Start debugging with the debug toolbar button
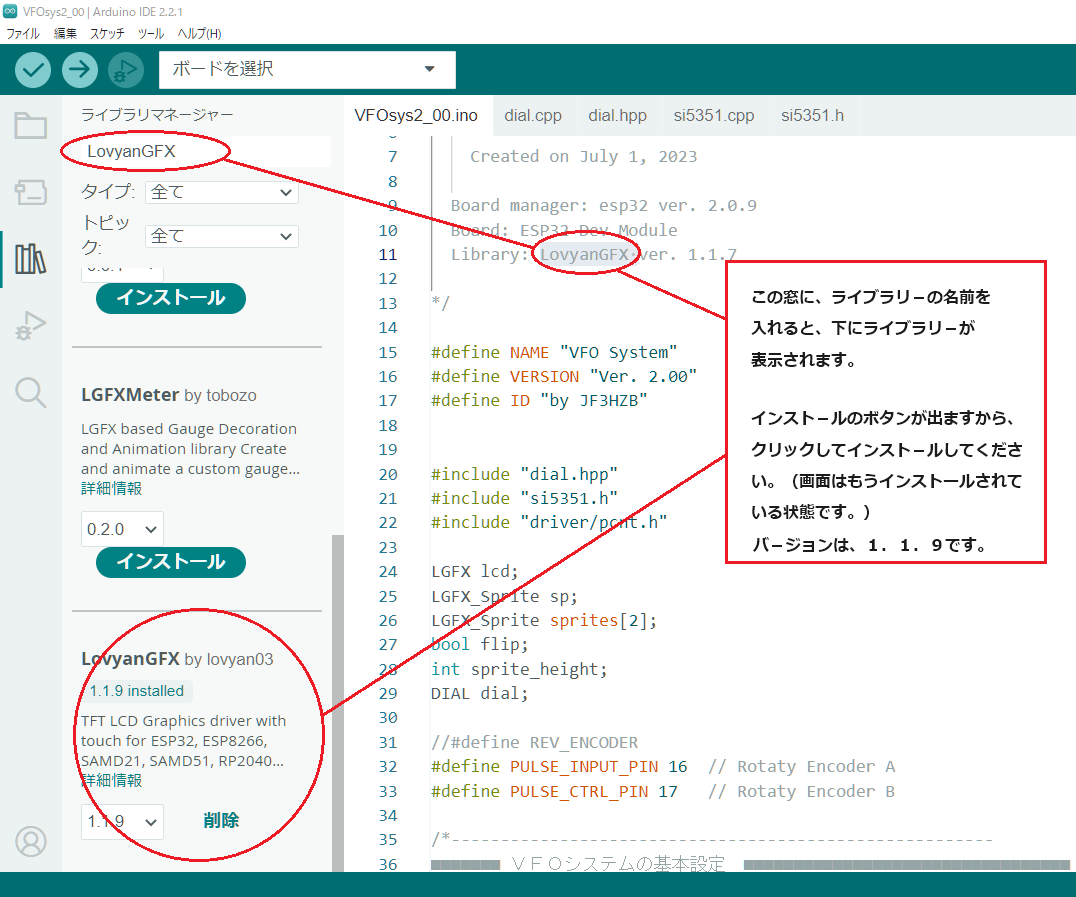1076x897 pixels. click(x=126, y=69)
